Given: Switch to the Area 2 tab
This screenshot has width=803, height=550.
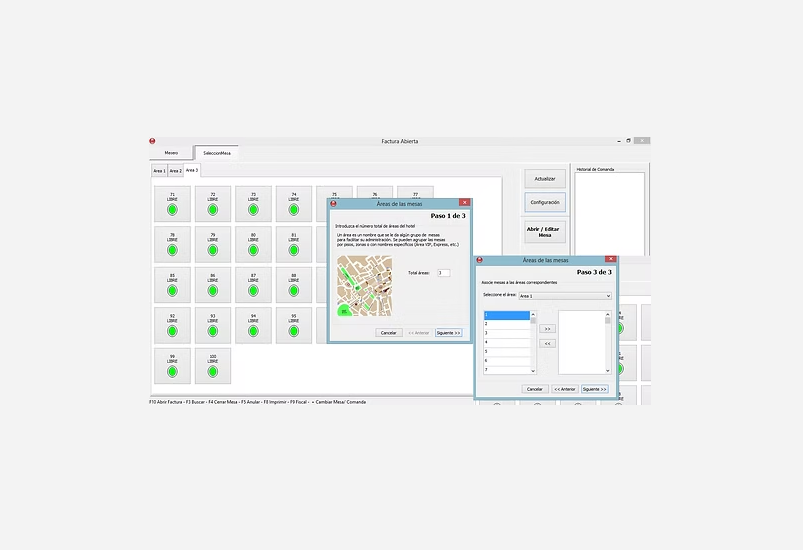Looking at the screenshot, I should 175,171.
